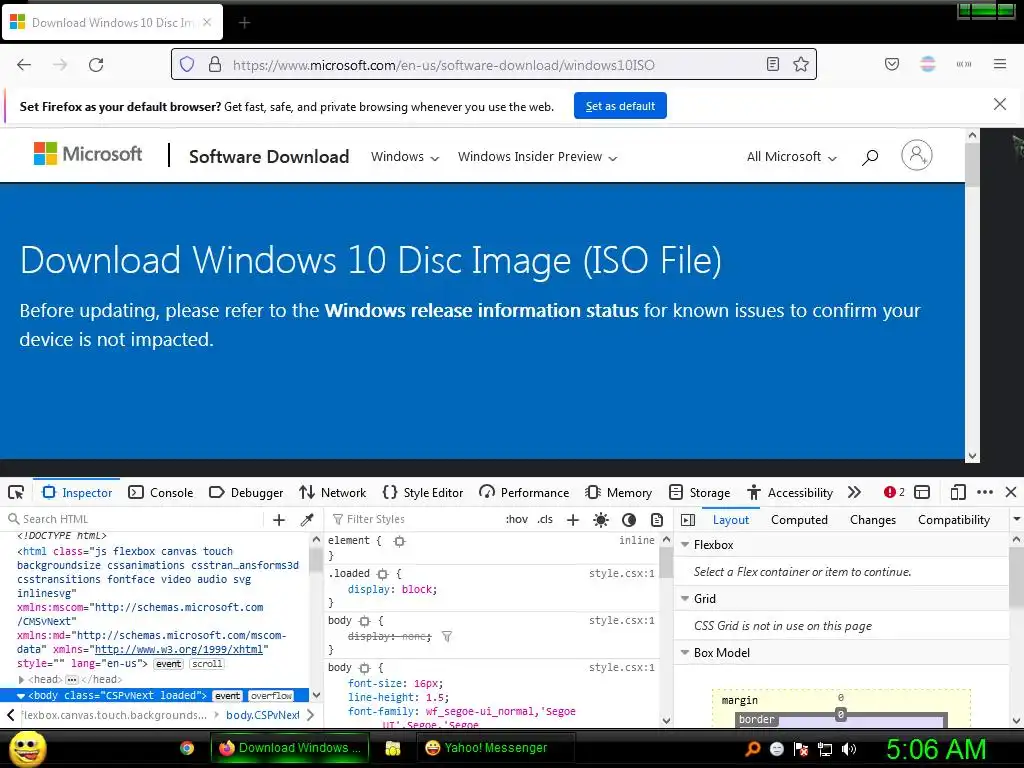Collapse the body CSPvNext loaded node

(x=21, y=696)
